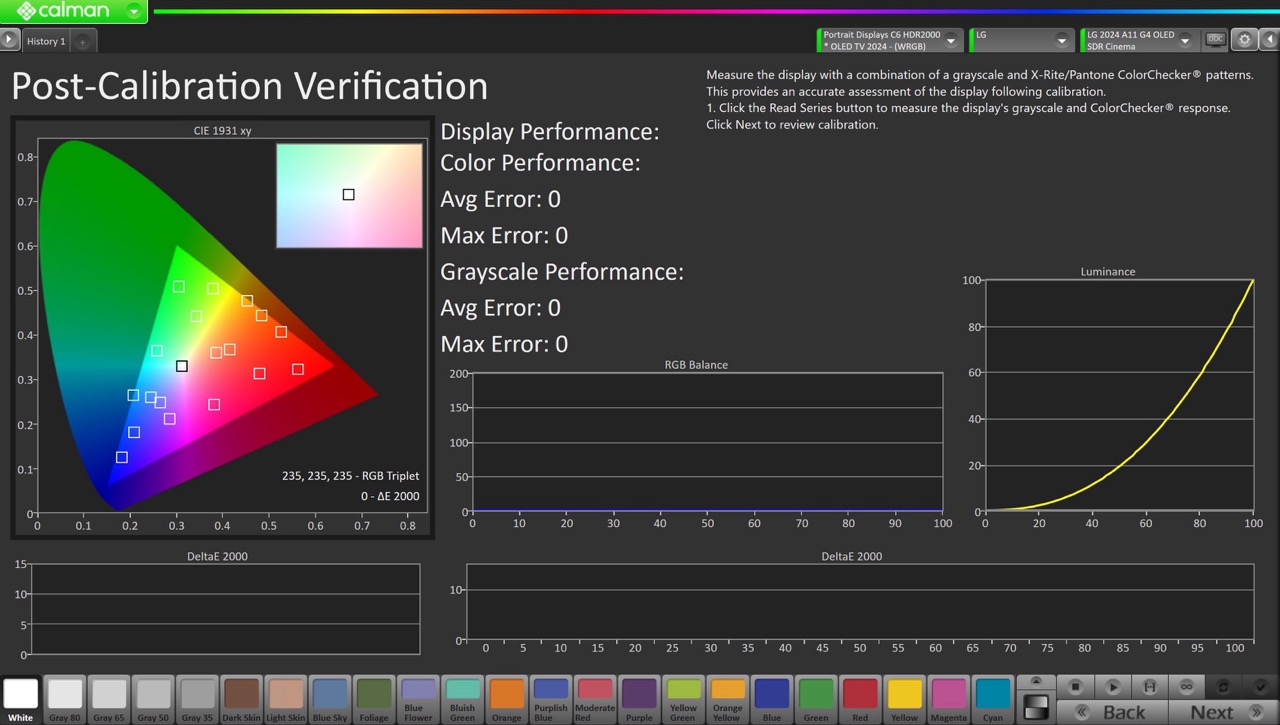The width and height of the screenshot is (1280, 725).
Task: Select the White color patch
Action: coord(21,699)
